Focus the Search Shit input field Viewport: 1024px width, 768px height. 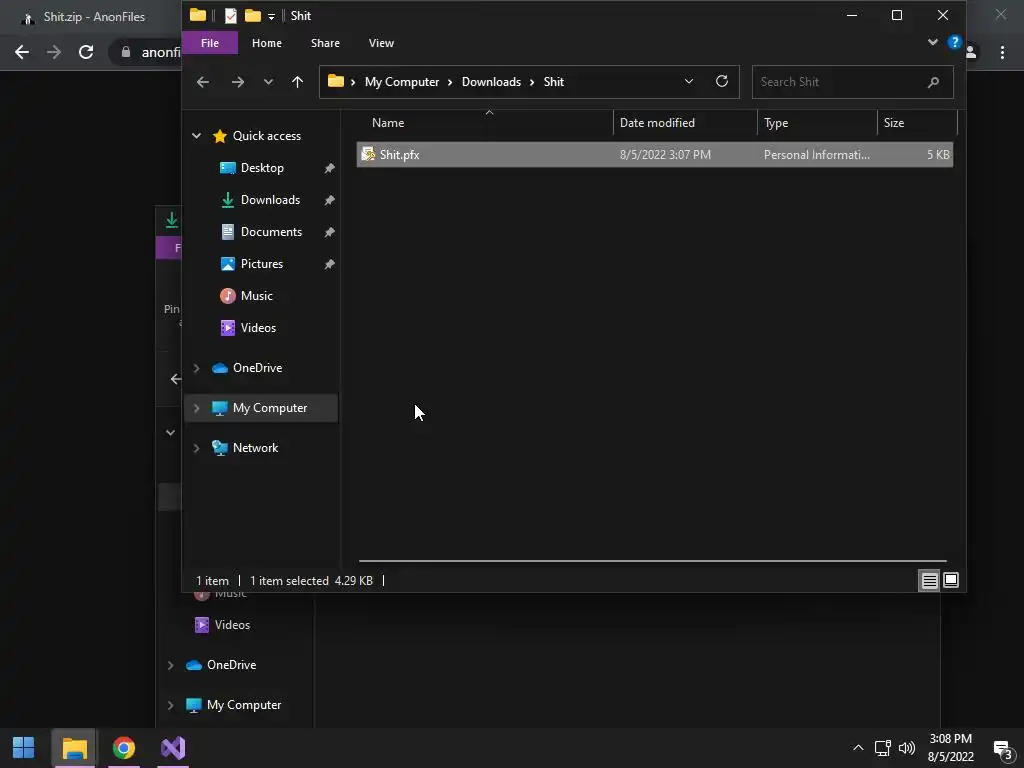pyautogui.click(x=852, y=82)
